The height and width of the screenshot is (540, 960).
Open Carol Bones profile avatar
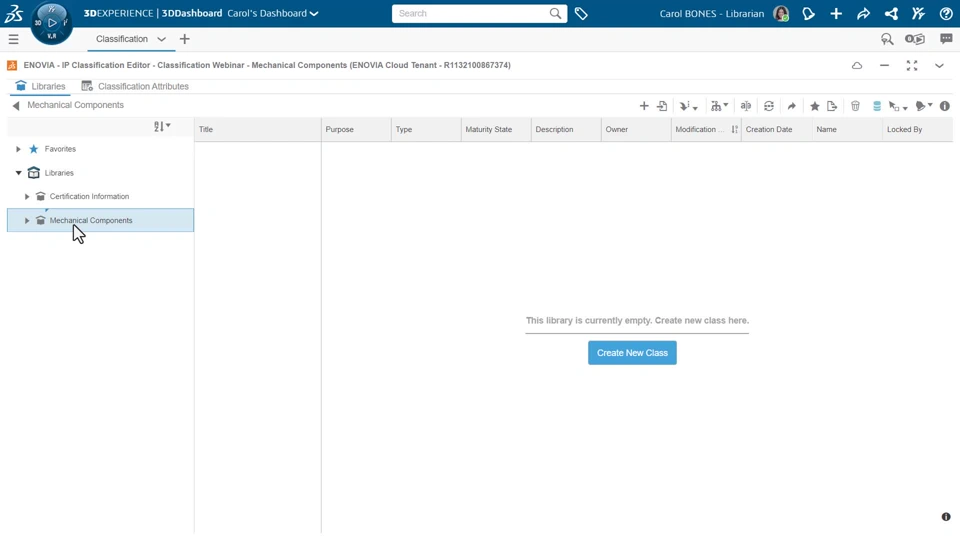[x=781, y=13]
